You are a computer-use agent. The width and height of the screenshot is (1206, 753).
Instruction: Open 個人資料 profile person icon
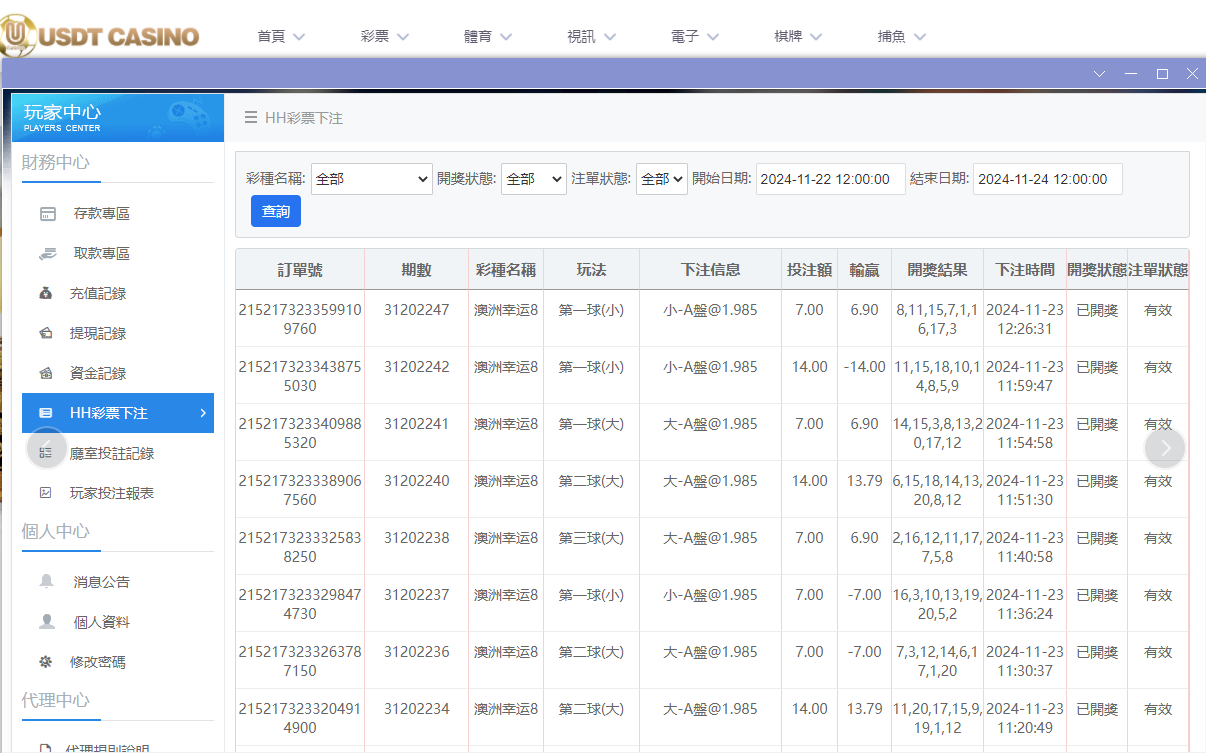click(x=47, y=621)
